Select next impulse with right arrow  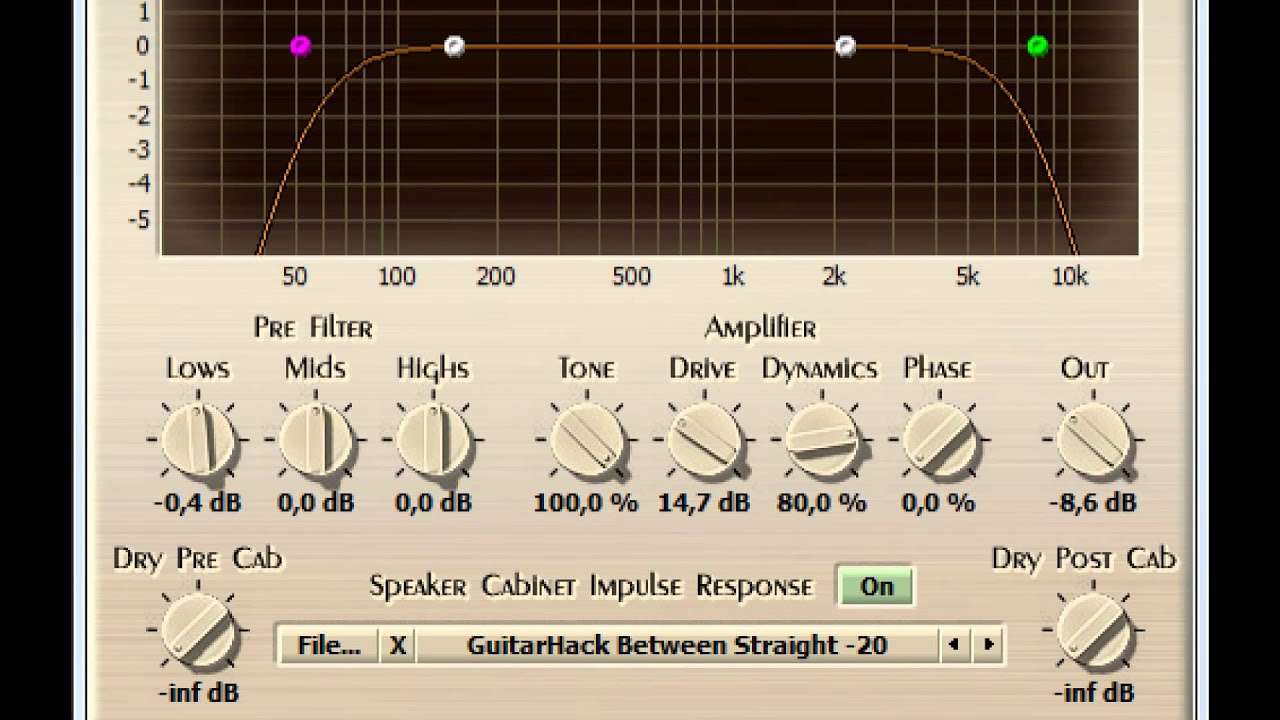pos(988,645)
